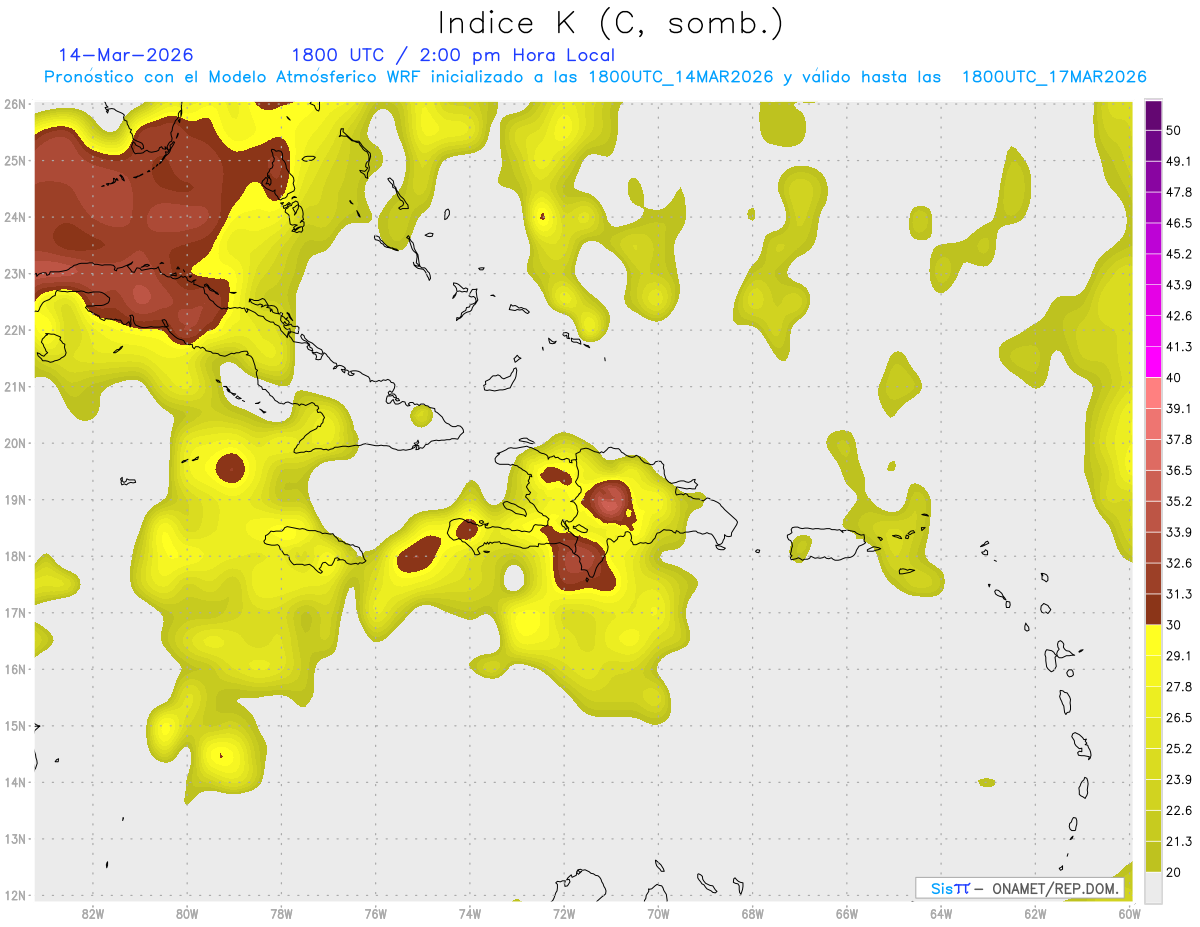Click the colorbar value "23.9"

pos(1178,780)
